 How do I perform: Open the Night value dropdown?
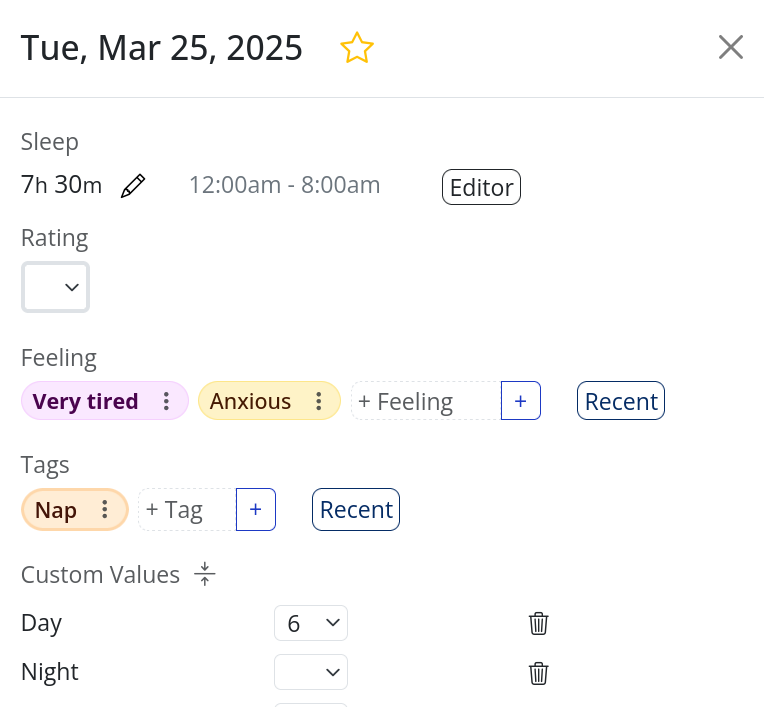click(310, 672)
